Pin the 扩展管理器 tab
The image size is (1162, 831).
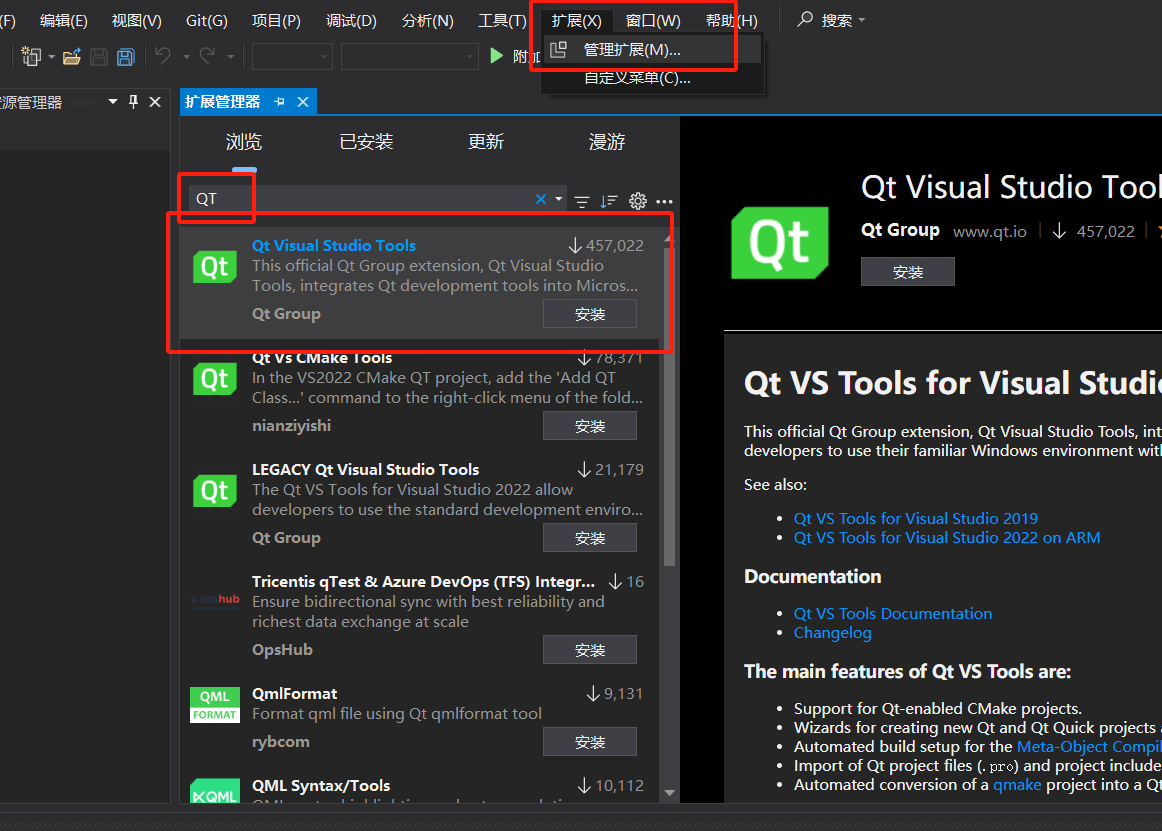pyautogui.click(x=279, y=102)
